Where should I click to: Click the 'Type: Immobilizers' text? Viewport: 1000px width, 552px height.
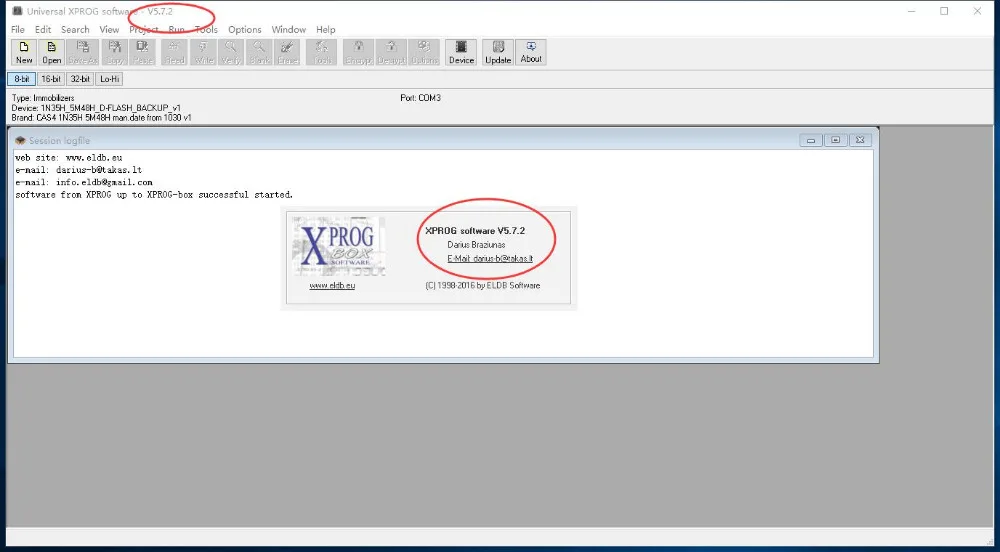43,98
